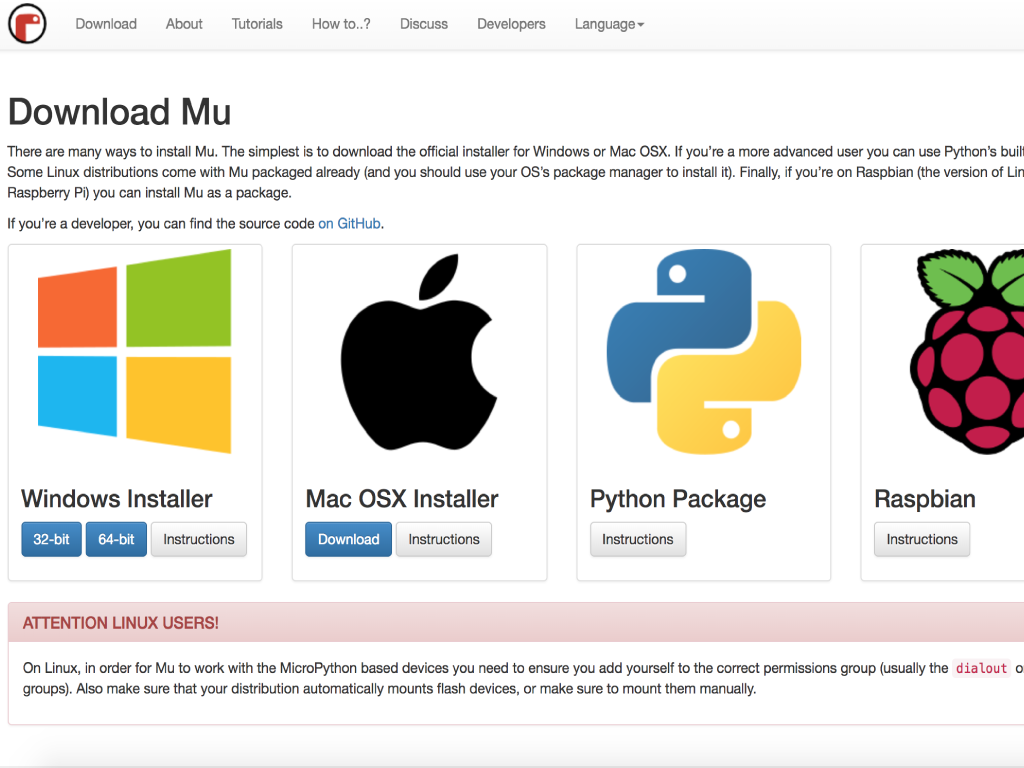The height and width of the screenshot is (768, 1024).
Task: Open Raspbian Instructions
Action: tap(922, 539)
